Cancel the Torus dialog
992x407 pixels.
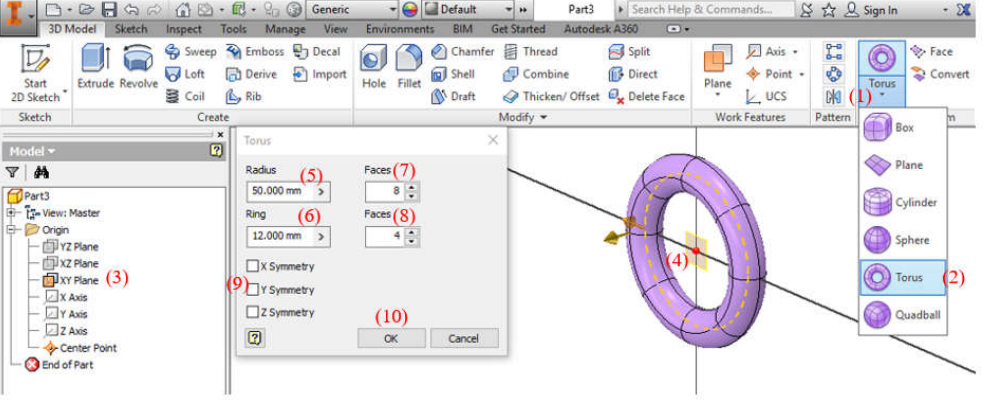tap(463, 339)
